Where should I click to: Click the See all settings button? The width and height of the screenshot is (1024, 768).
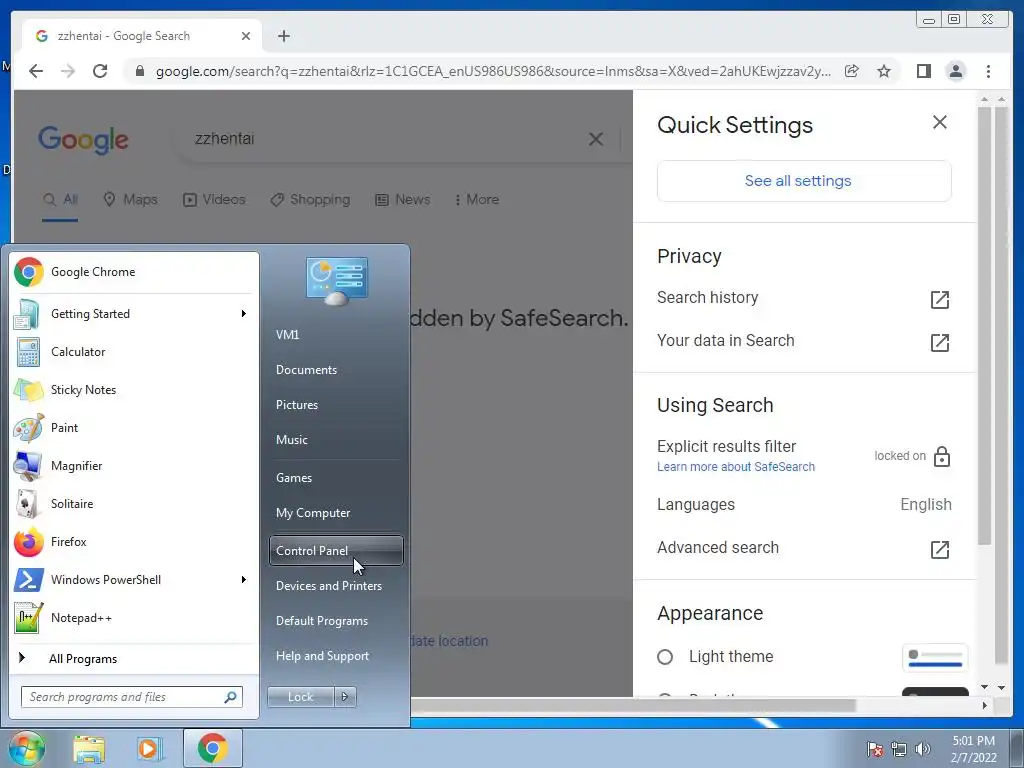(x=804, y=181)
